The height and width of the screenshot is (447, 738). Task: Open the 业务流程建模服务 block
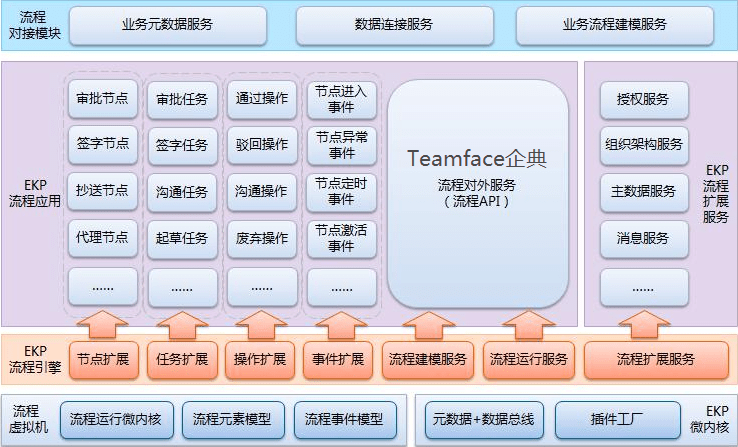pyautogui.click(x=613, y=25)
